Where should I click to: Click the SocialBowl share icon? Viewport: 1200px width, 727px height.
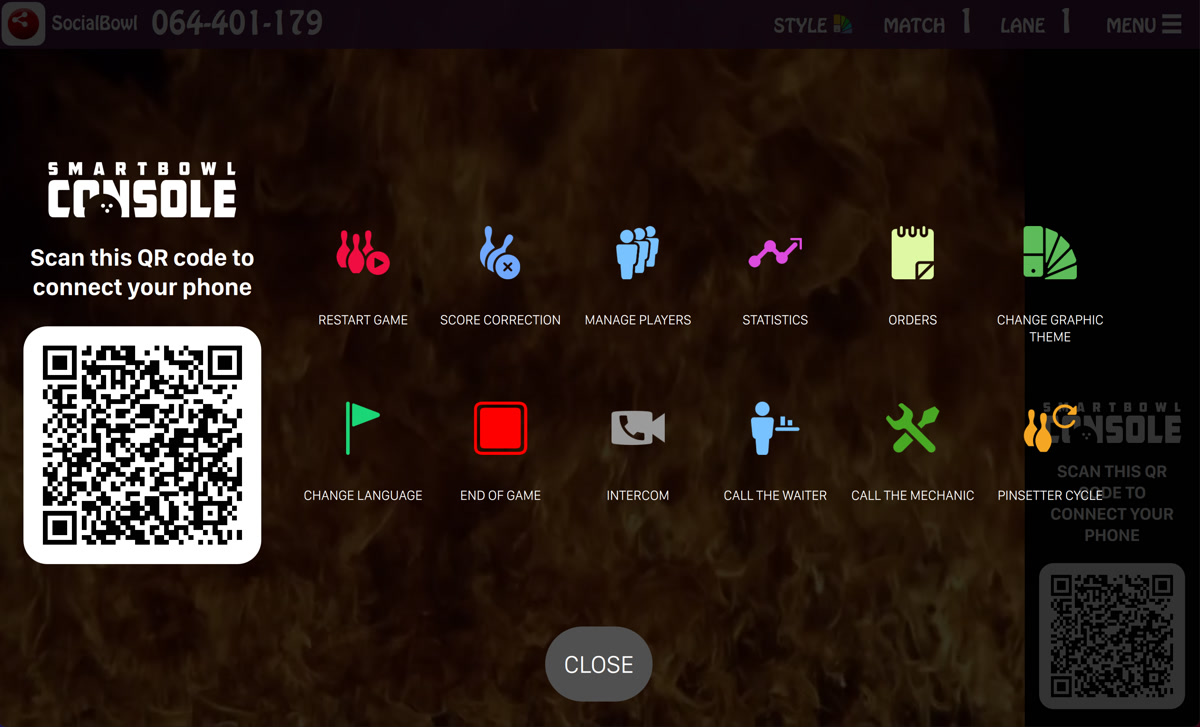(23, 24)
